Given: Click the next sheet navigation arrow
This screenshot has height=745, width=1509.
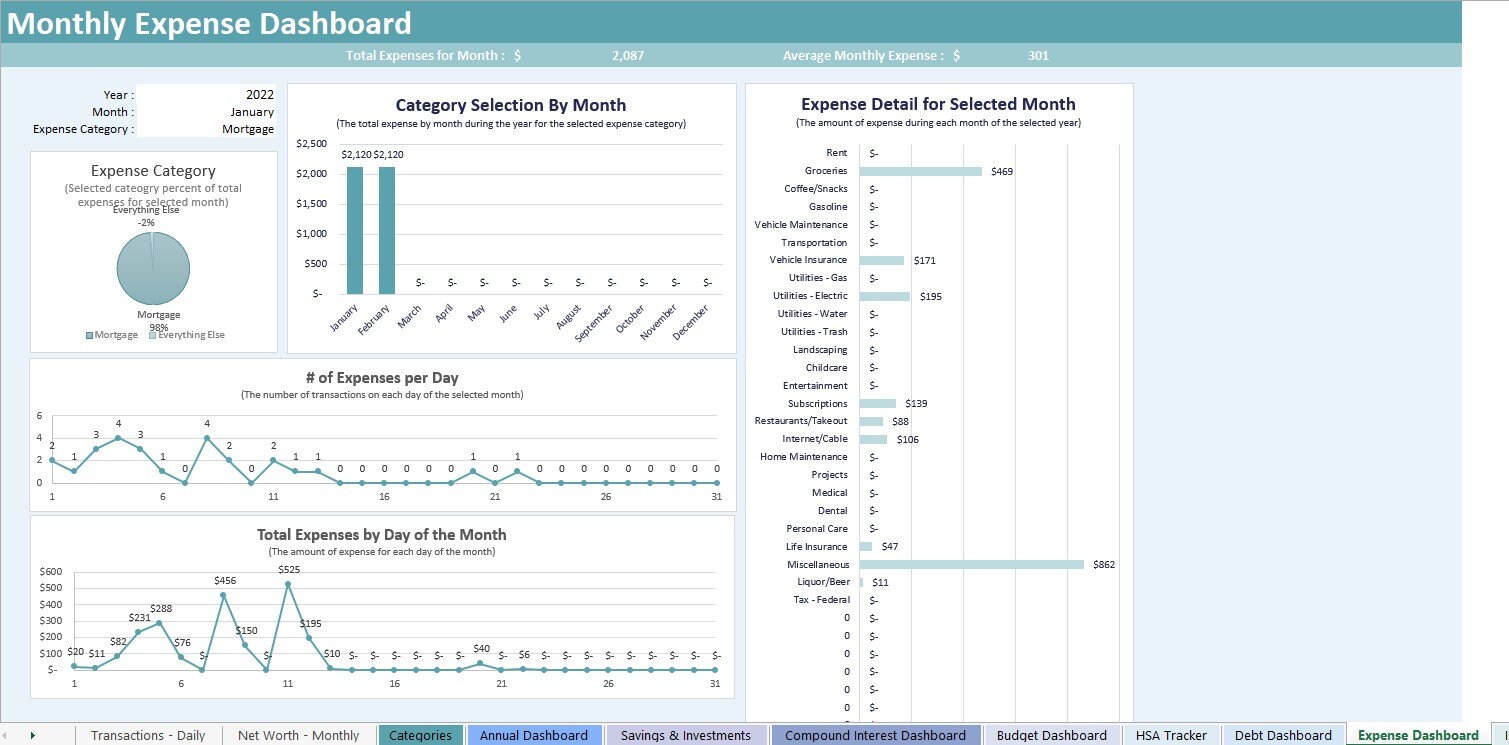Looking at the screenshot, I should click(x=31, y=735).
